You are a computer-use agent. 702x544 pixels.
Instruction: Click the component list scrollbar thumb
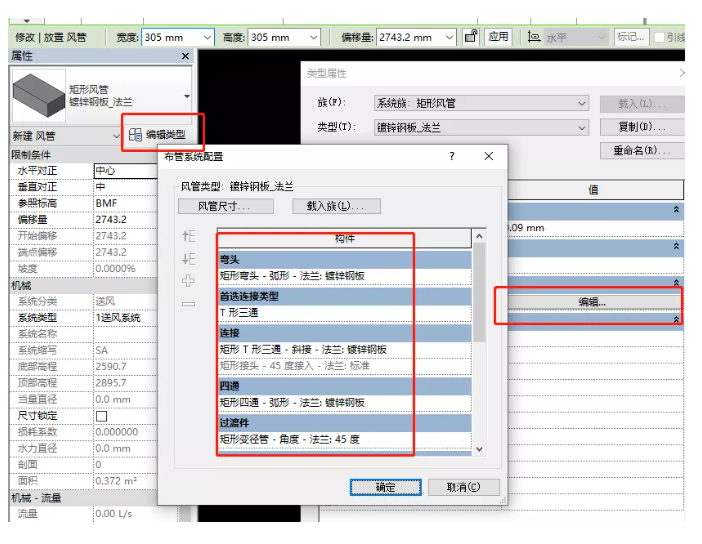[479, 292]
